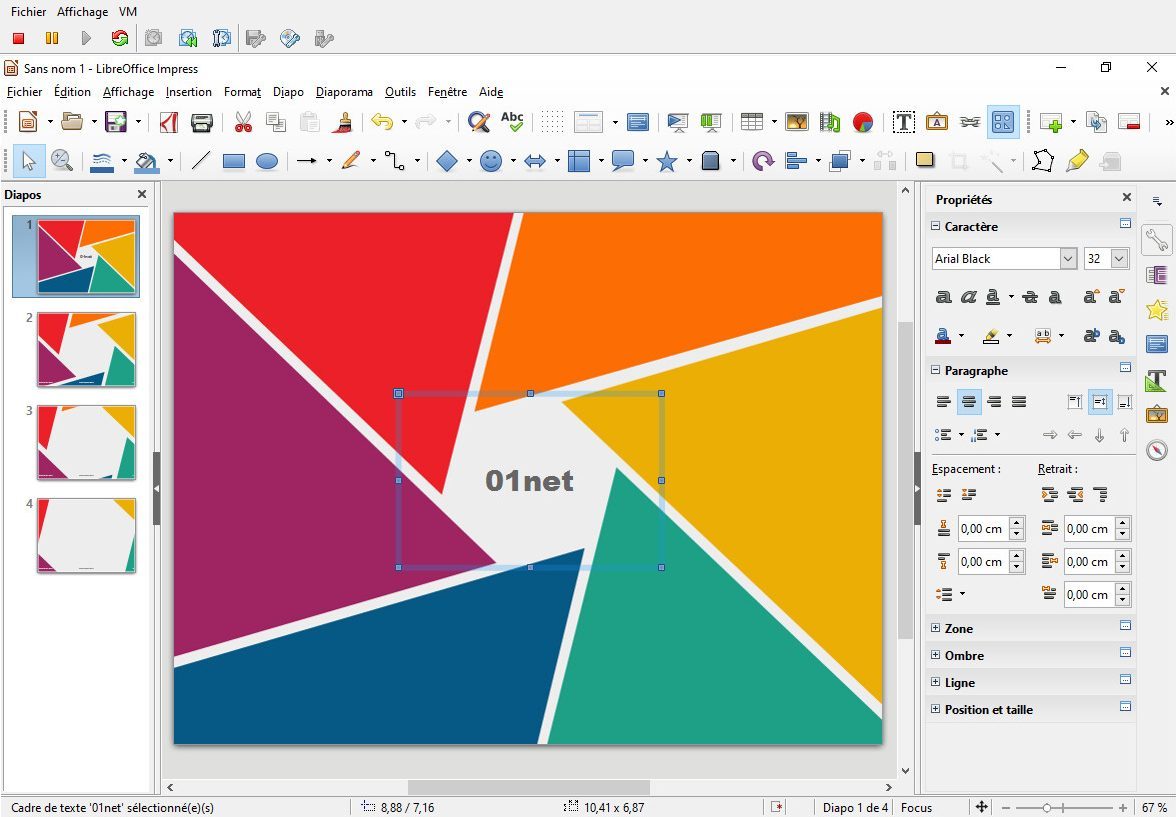Open the Arial Black font name dropdown
The image size is (1176, 817).
point(1068,259)
